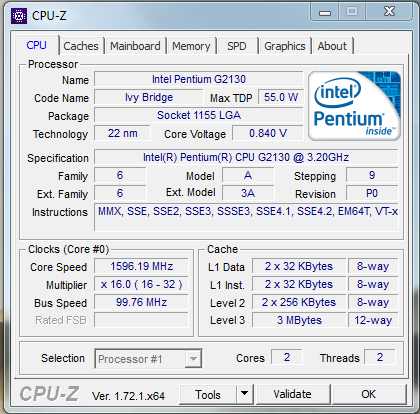
Task: Click the L1 Data size 2 x 32 KBytes
Action: (299, 266)
